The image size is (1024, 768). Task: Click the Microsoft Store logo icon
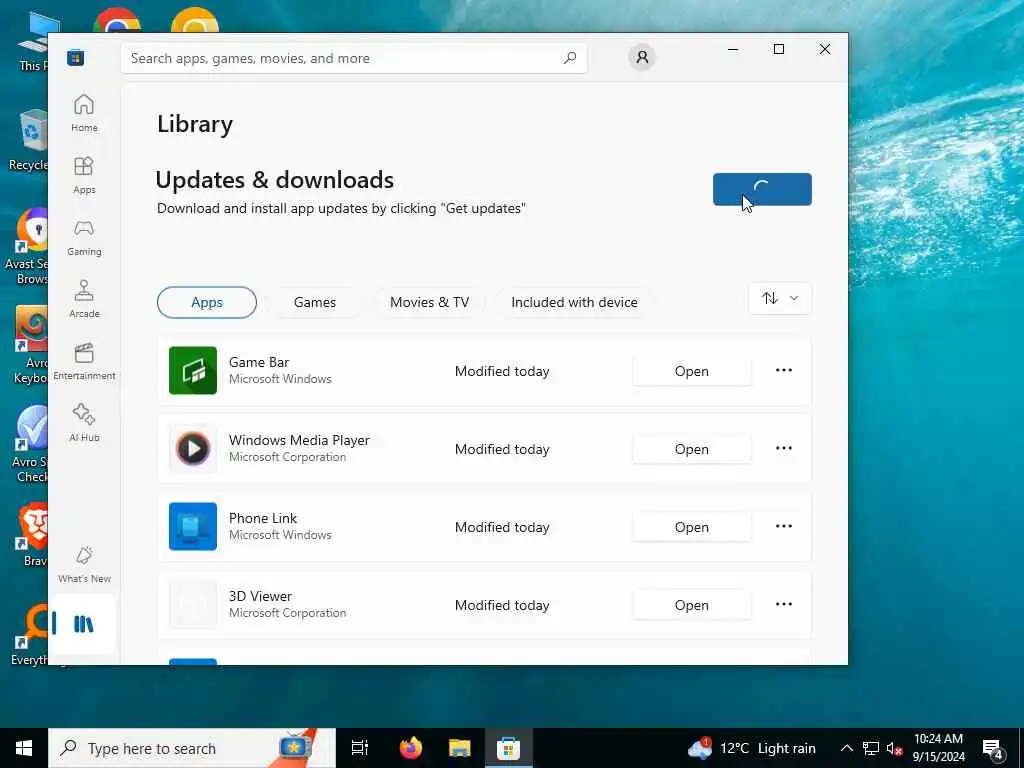76,58
